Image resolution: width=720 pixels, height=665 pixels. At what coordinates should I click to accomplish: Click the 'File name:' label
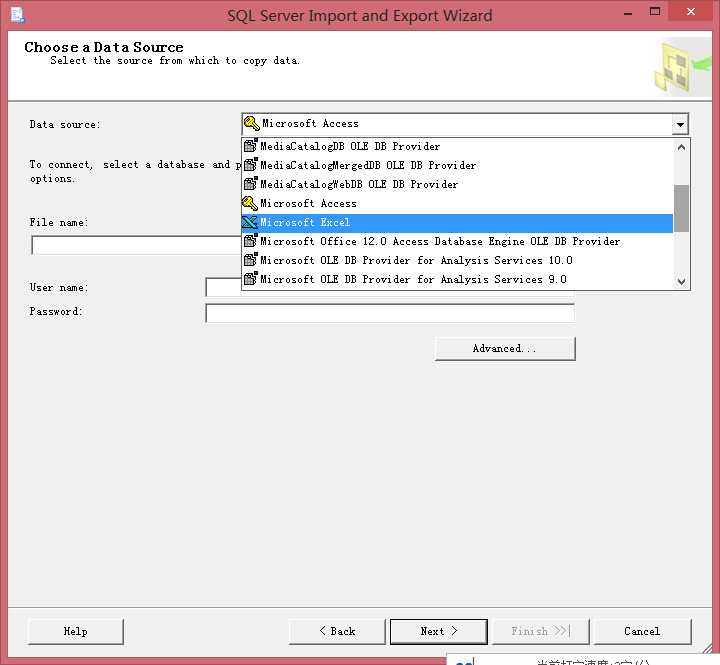(59, 223)
